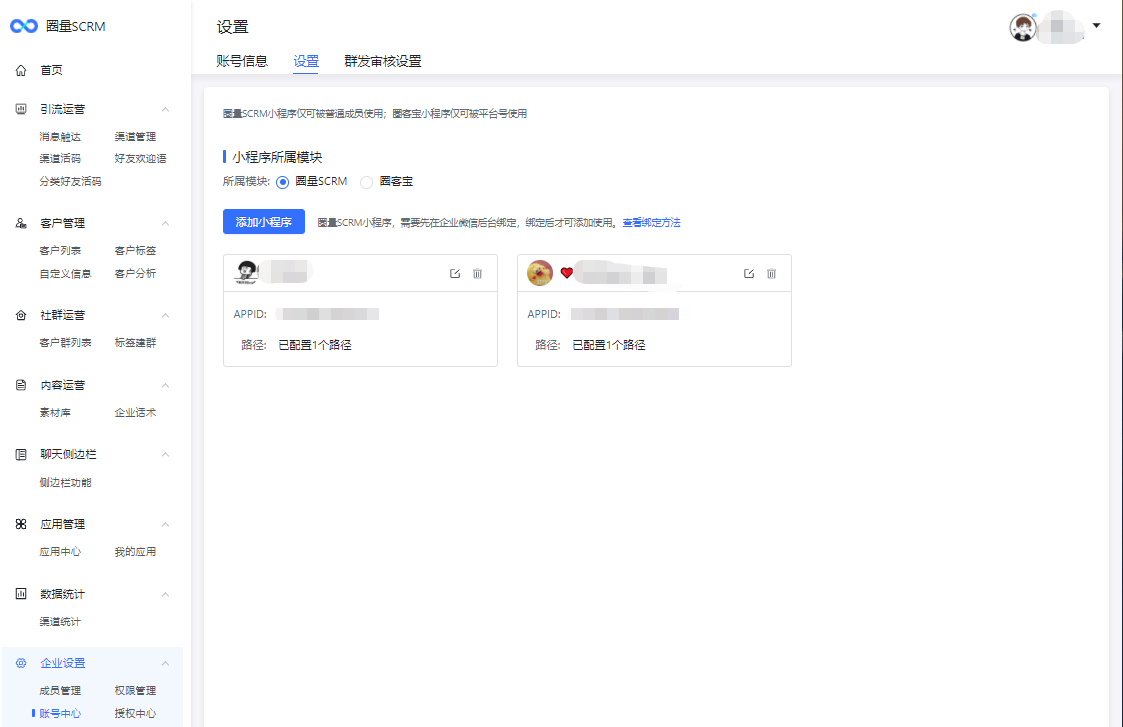This screenshot has width=1123, height=727.
Task: Select the 圈客宝 radio button
Action: point(366,182)
